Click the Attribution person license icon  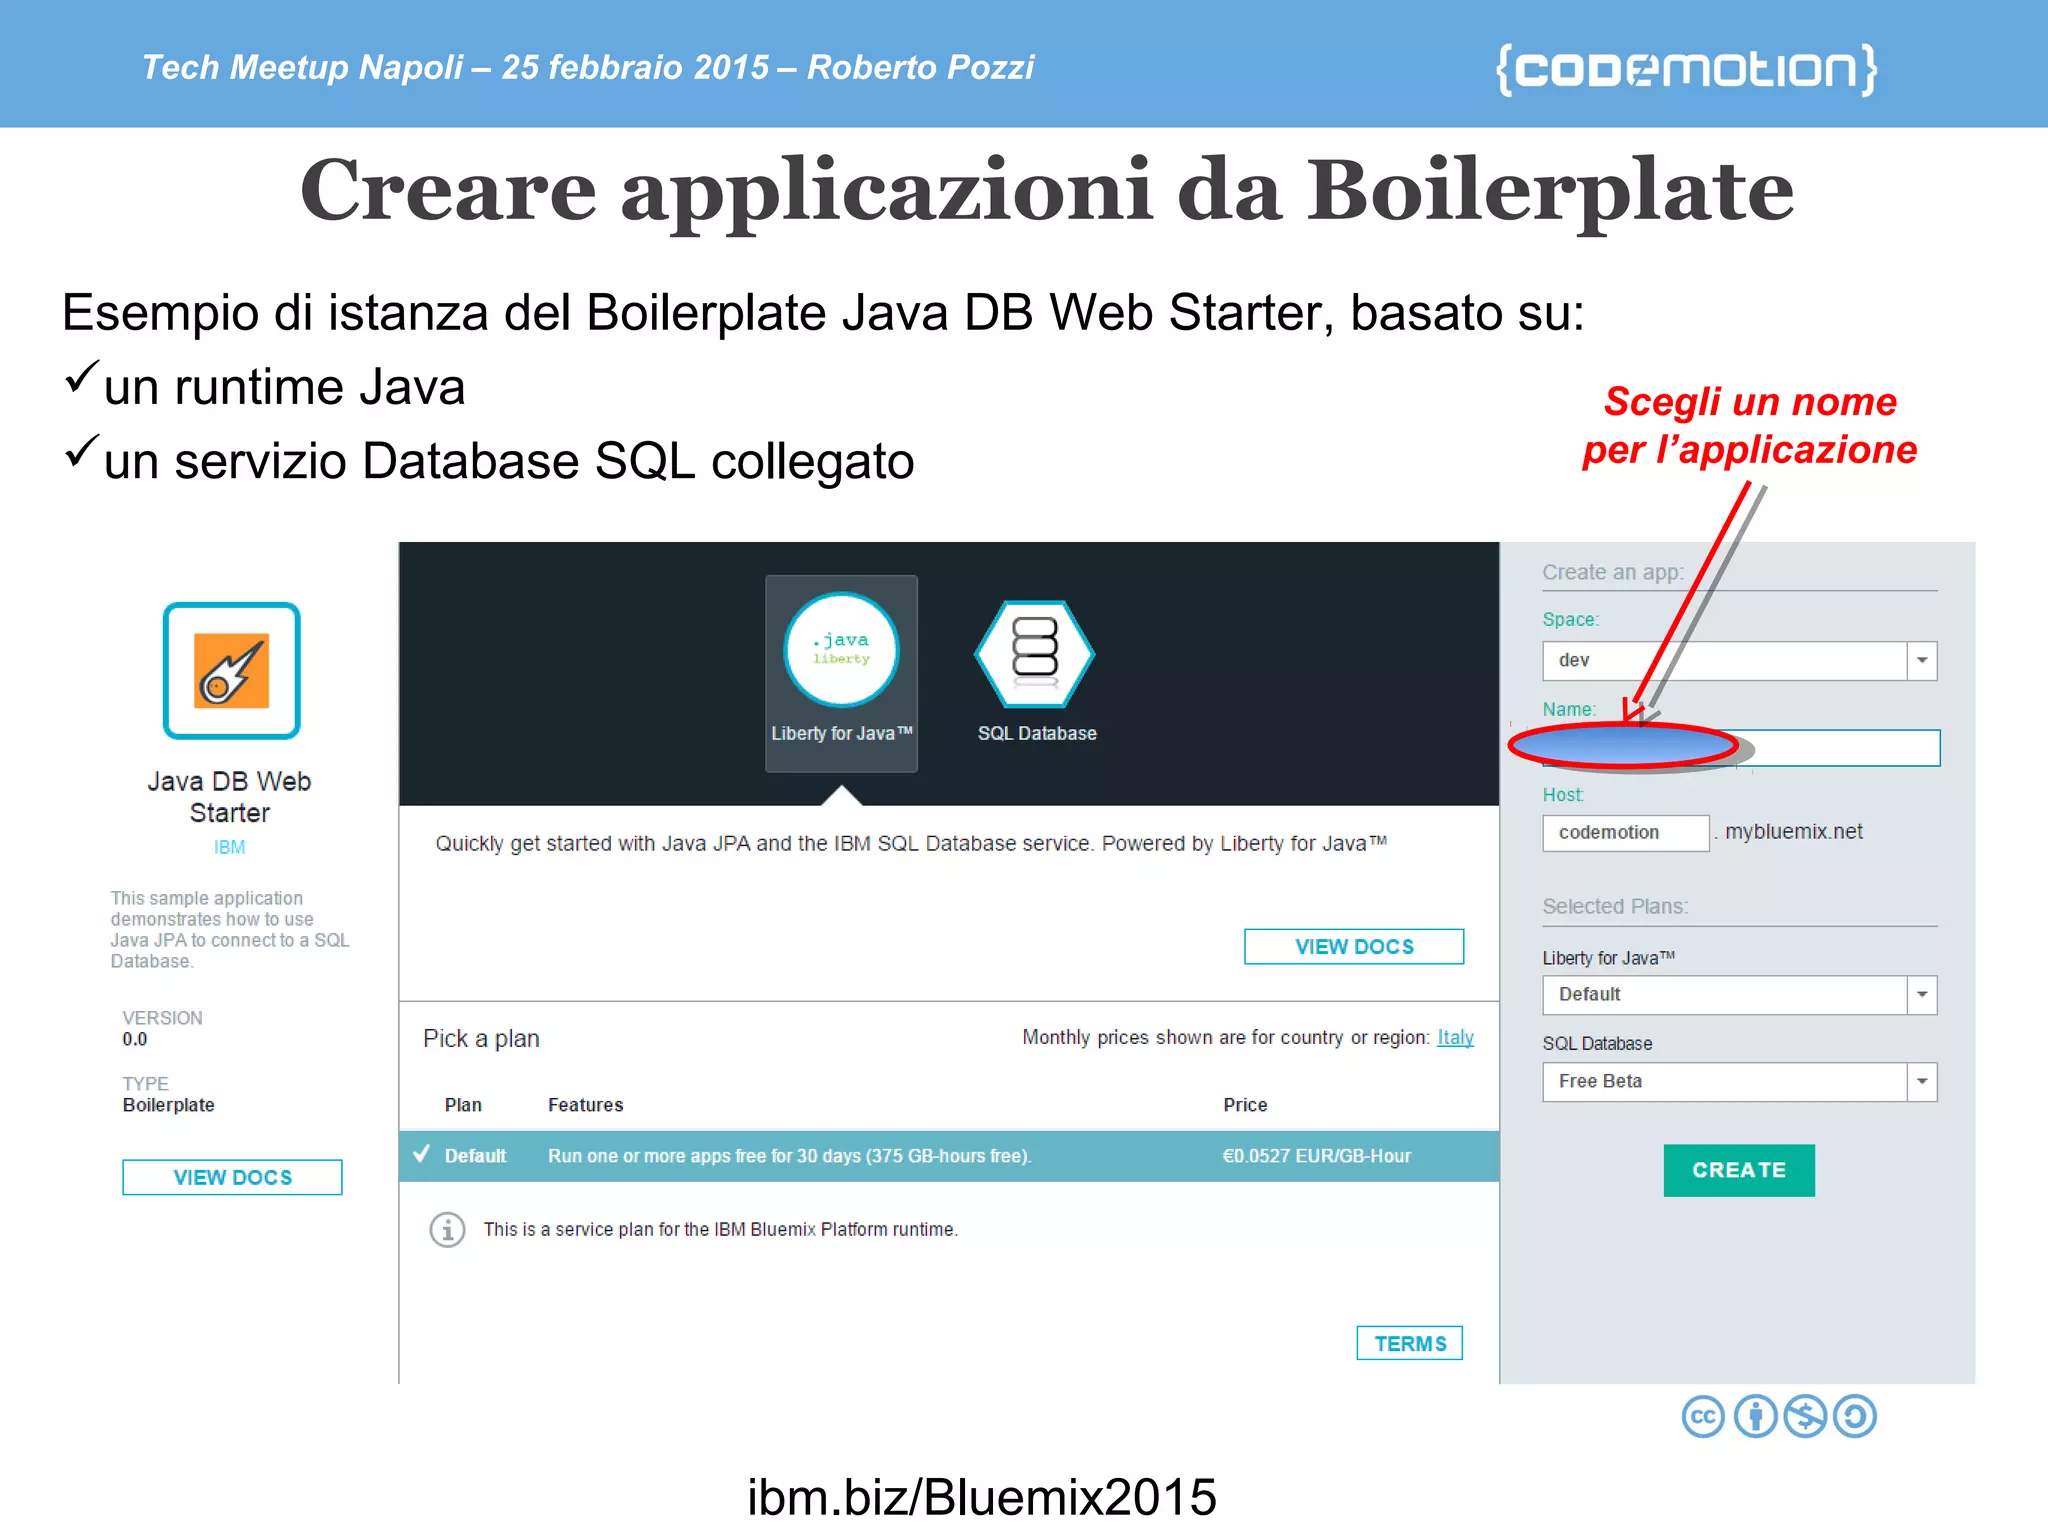pos(1755,1416)
